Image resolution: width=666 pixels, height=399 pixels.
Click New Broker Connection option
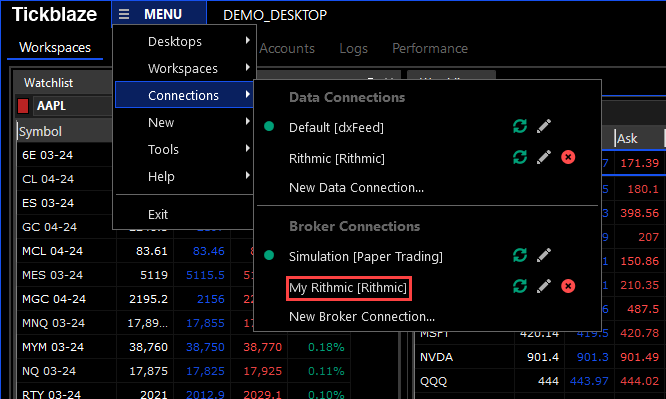click(x=362, y=317)
